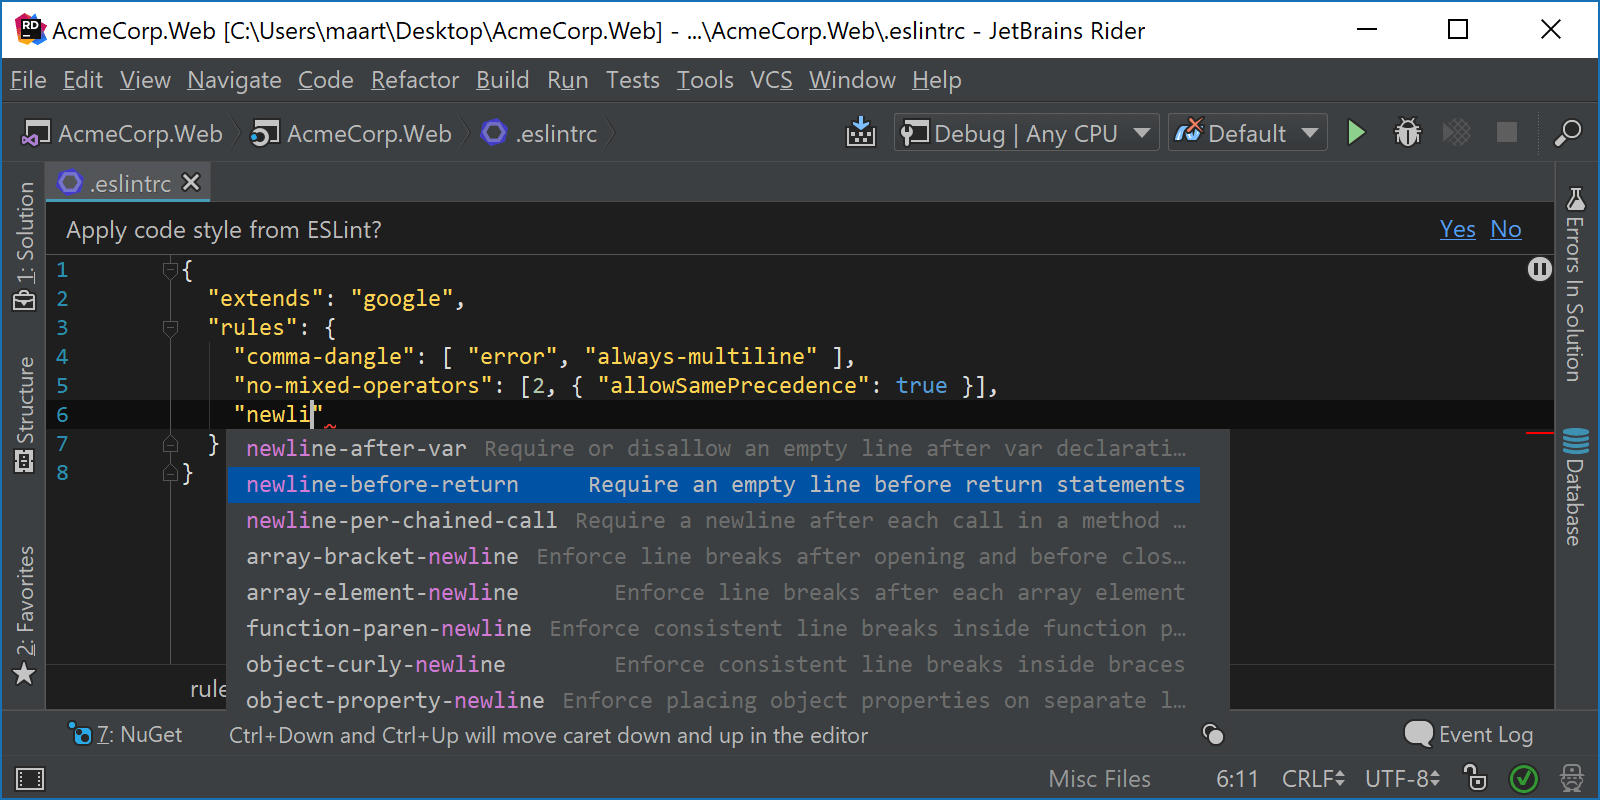Click the background tasks indicator icon

tap(1213, 735)
